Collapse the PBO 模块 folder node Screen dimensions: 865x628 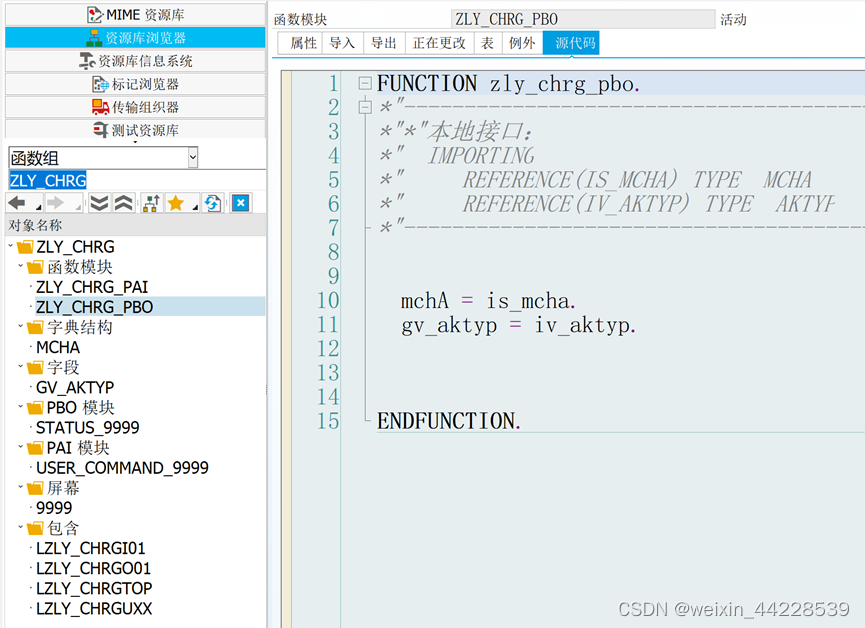(x=20, y=407)
